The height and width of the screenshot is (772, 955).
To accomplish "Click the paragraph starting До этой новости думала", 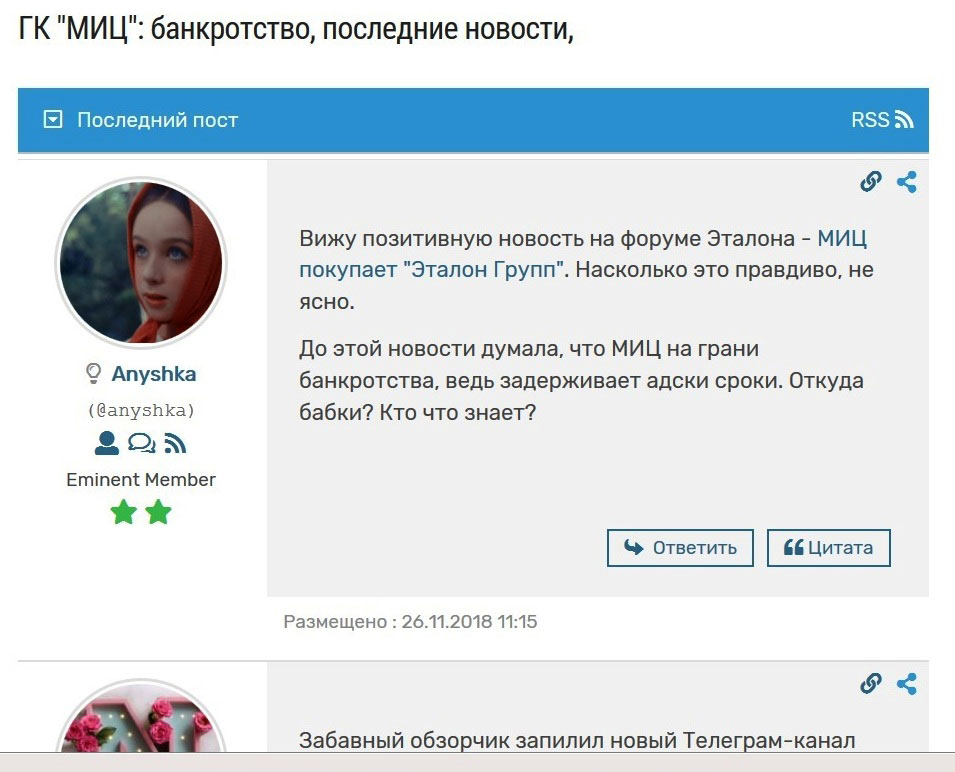I will click(582, 381).
